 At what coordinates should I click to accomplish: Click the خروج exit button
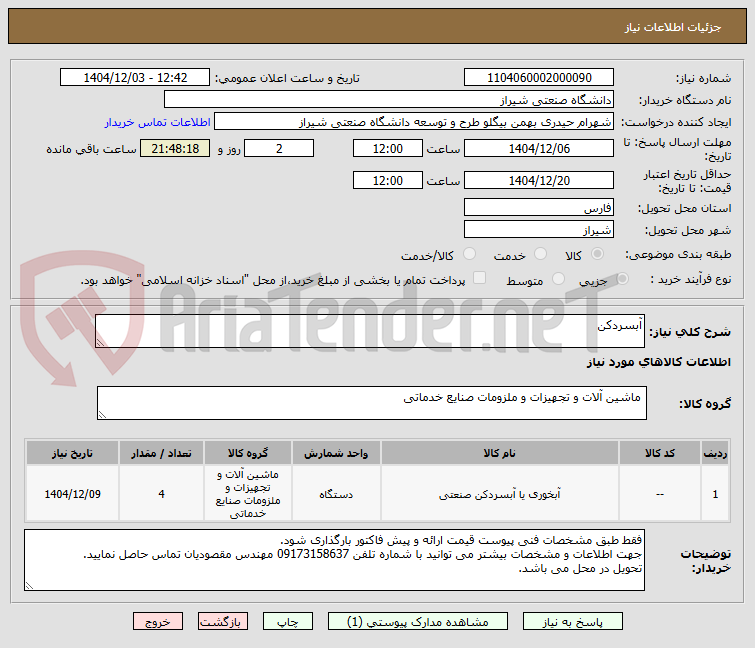click(158, 621)
